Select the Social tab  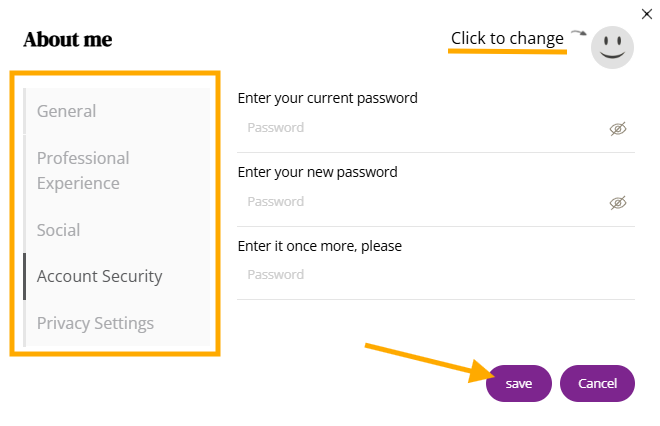pos(58,230)
